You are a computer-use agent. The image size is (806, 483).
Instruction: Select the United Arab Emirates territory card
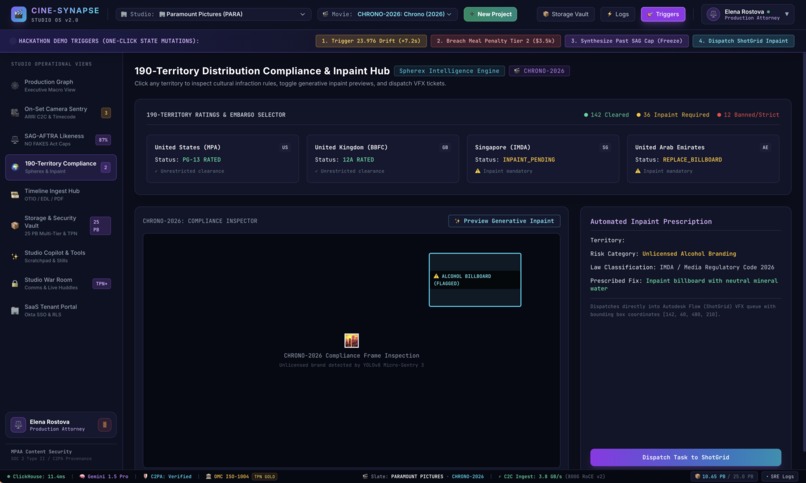[703, 159]
